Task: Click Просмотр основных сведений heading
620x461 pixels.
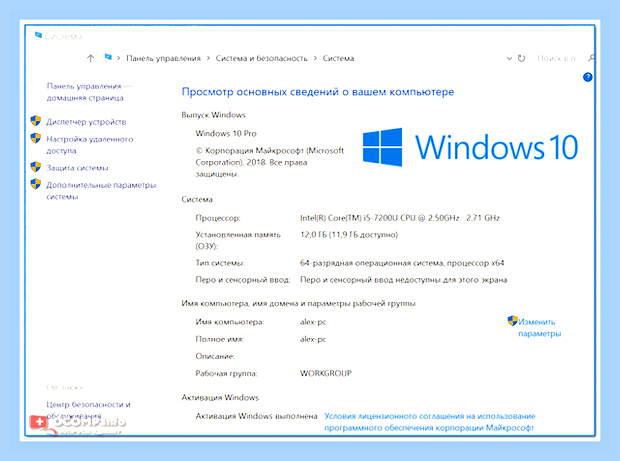Action: coord(318,92)
